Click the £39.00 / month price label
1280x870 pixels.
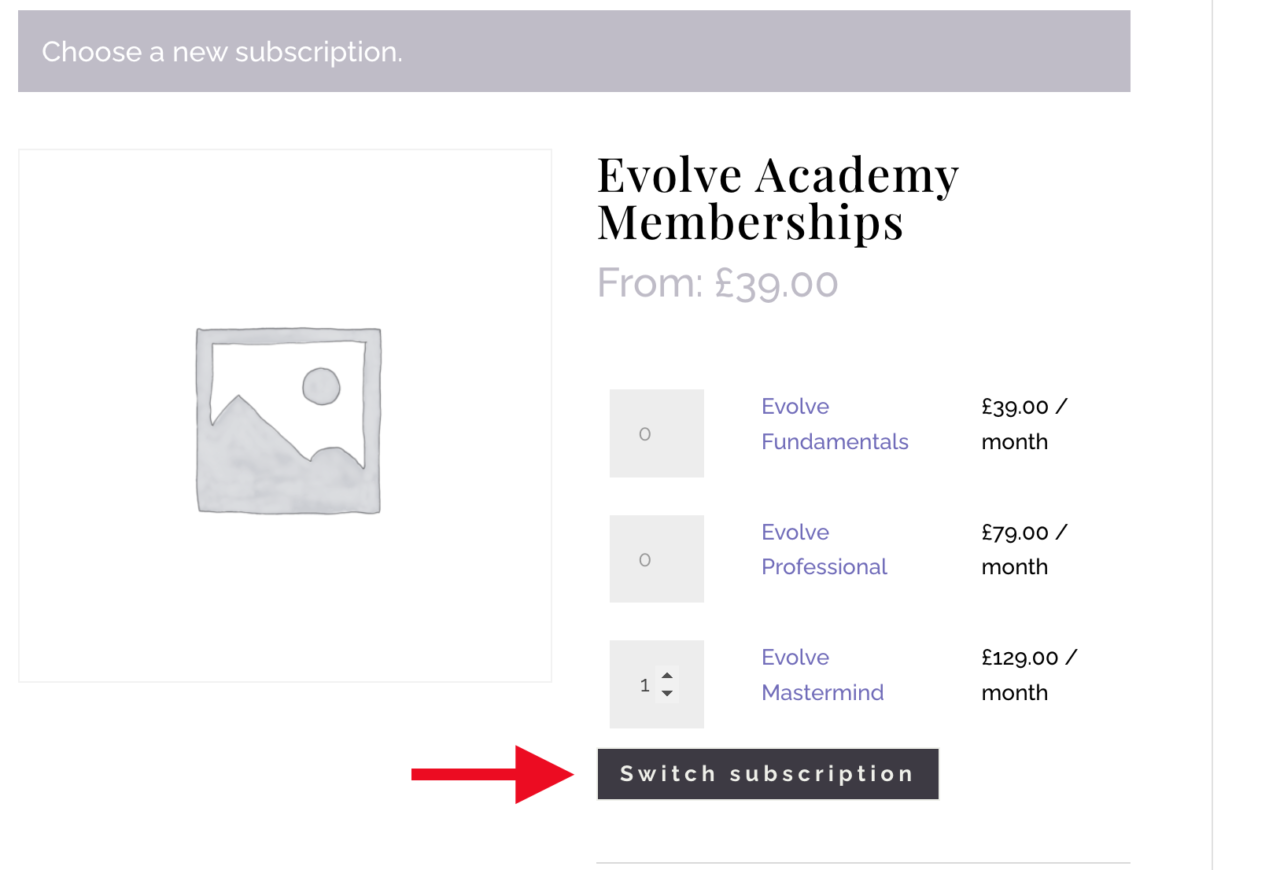(1023, 423)
